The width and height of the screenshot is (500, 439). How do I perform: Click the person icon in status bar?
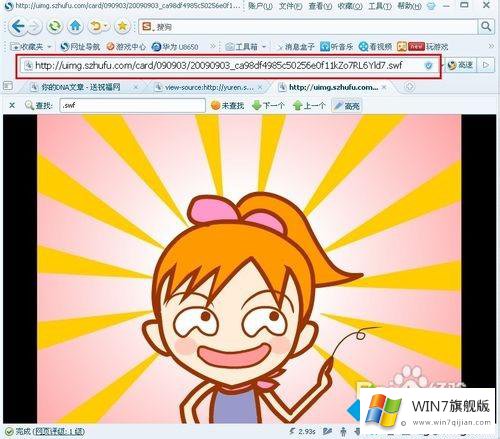(x=343, y=432)
